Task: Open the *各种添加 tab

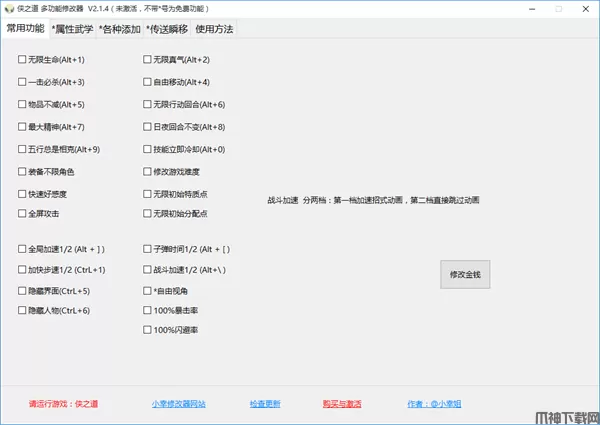Action: (120, 29)
